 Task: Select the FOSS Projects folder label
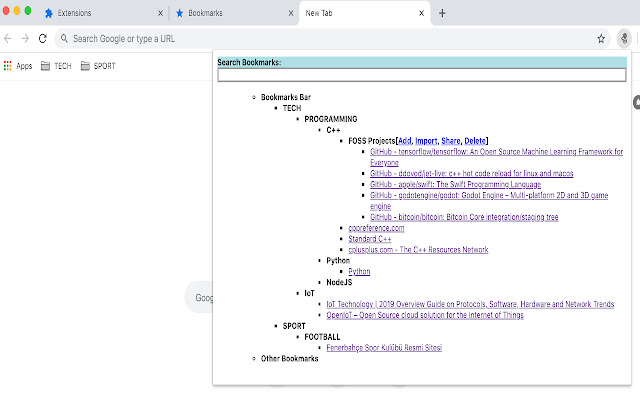[372, 141]
